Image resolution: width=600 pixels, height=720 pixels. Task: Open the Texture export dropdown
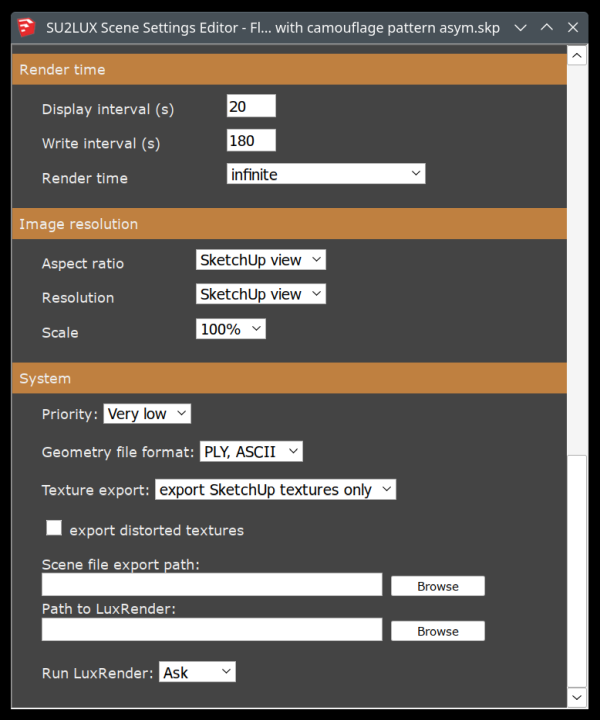(x=275, y=489)
